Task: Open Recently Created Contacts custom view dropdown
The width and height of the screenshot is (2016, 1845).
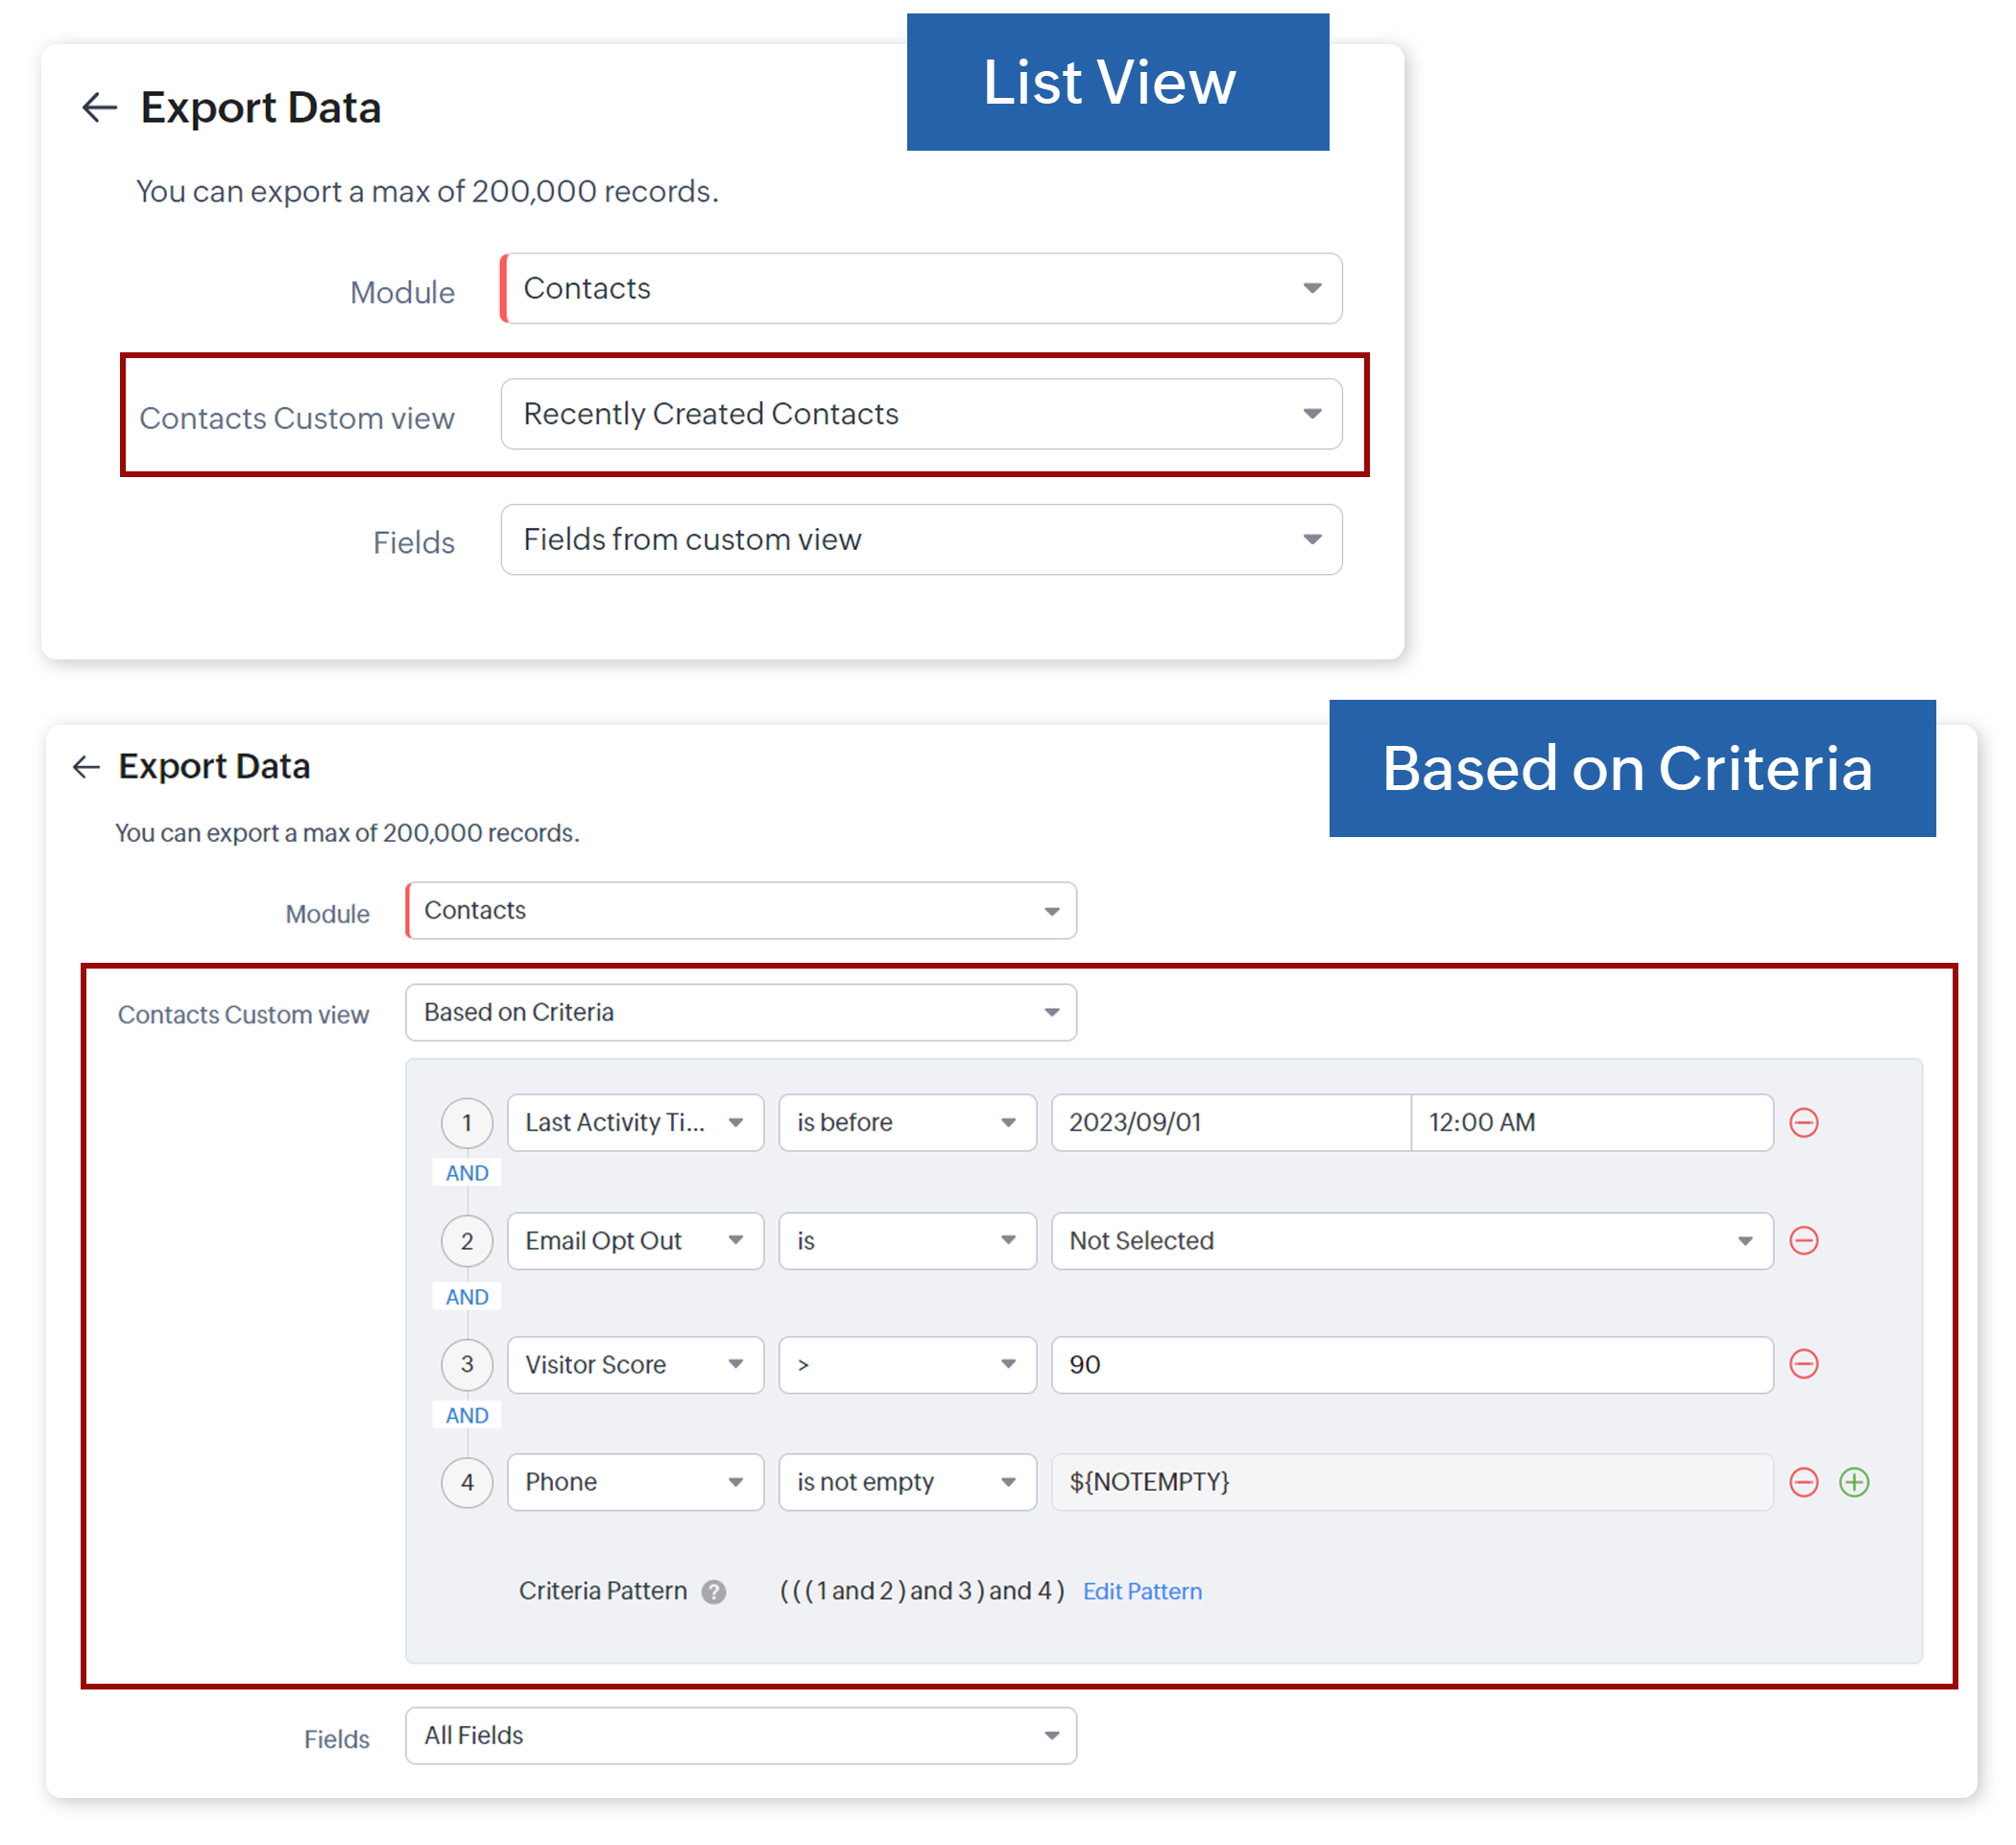Action: click(x=920, y=414)
